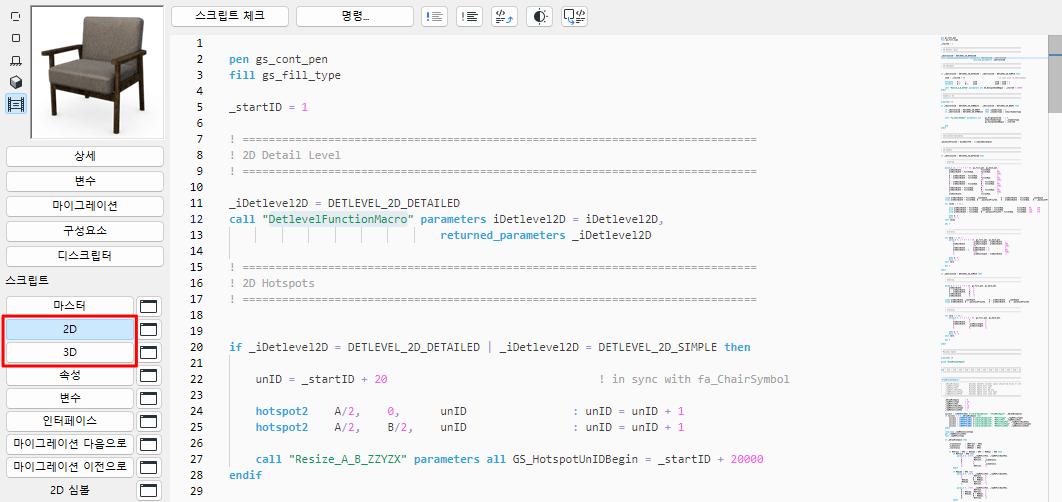1062x502 pixels.
Task: Click the "Resize_A_B_ZZYZX" string on line 27
Action: 347,459
